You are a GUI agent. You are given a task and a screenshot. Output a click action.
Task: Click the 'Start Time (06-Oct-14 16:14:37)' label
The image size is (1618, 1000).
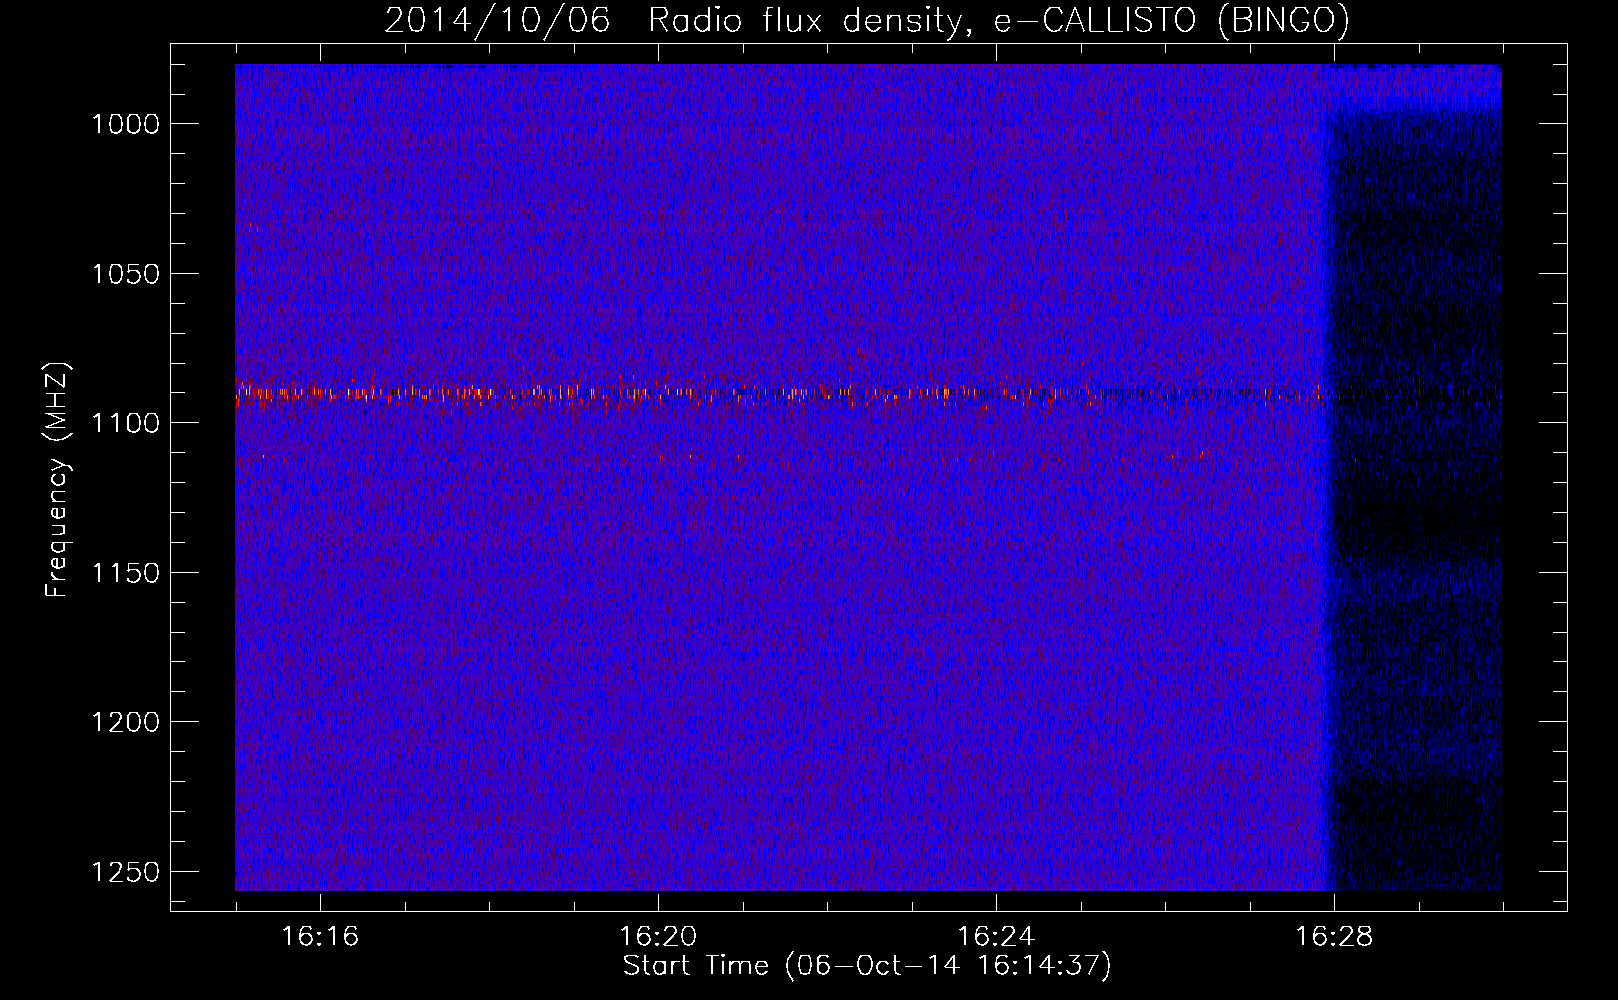tap(867, 966)
